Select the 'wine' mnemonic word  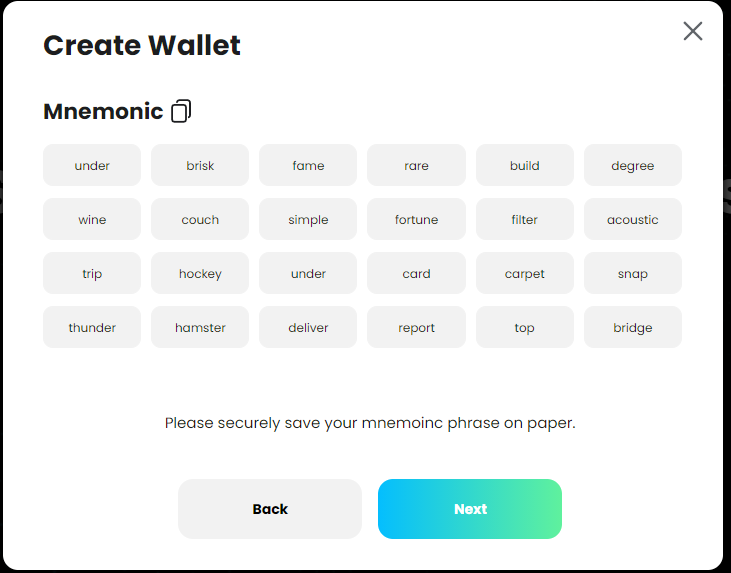tap(92, 219)
